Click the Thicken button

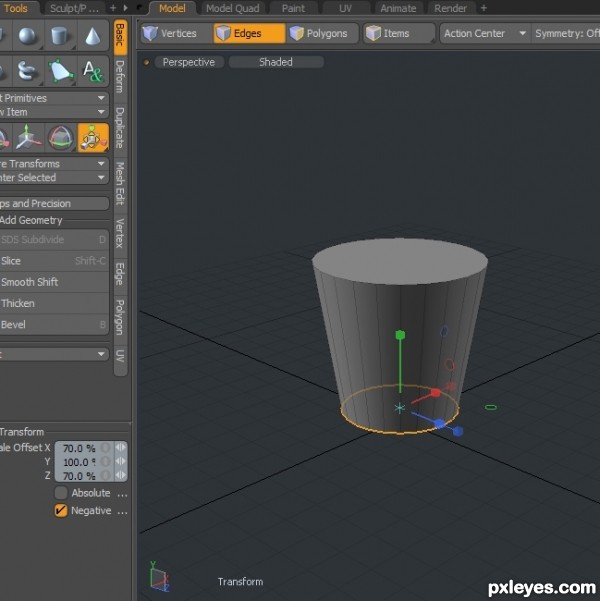54,303
